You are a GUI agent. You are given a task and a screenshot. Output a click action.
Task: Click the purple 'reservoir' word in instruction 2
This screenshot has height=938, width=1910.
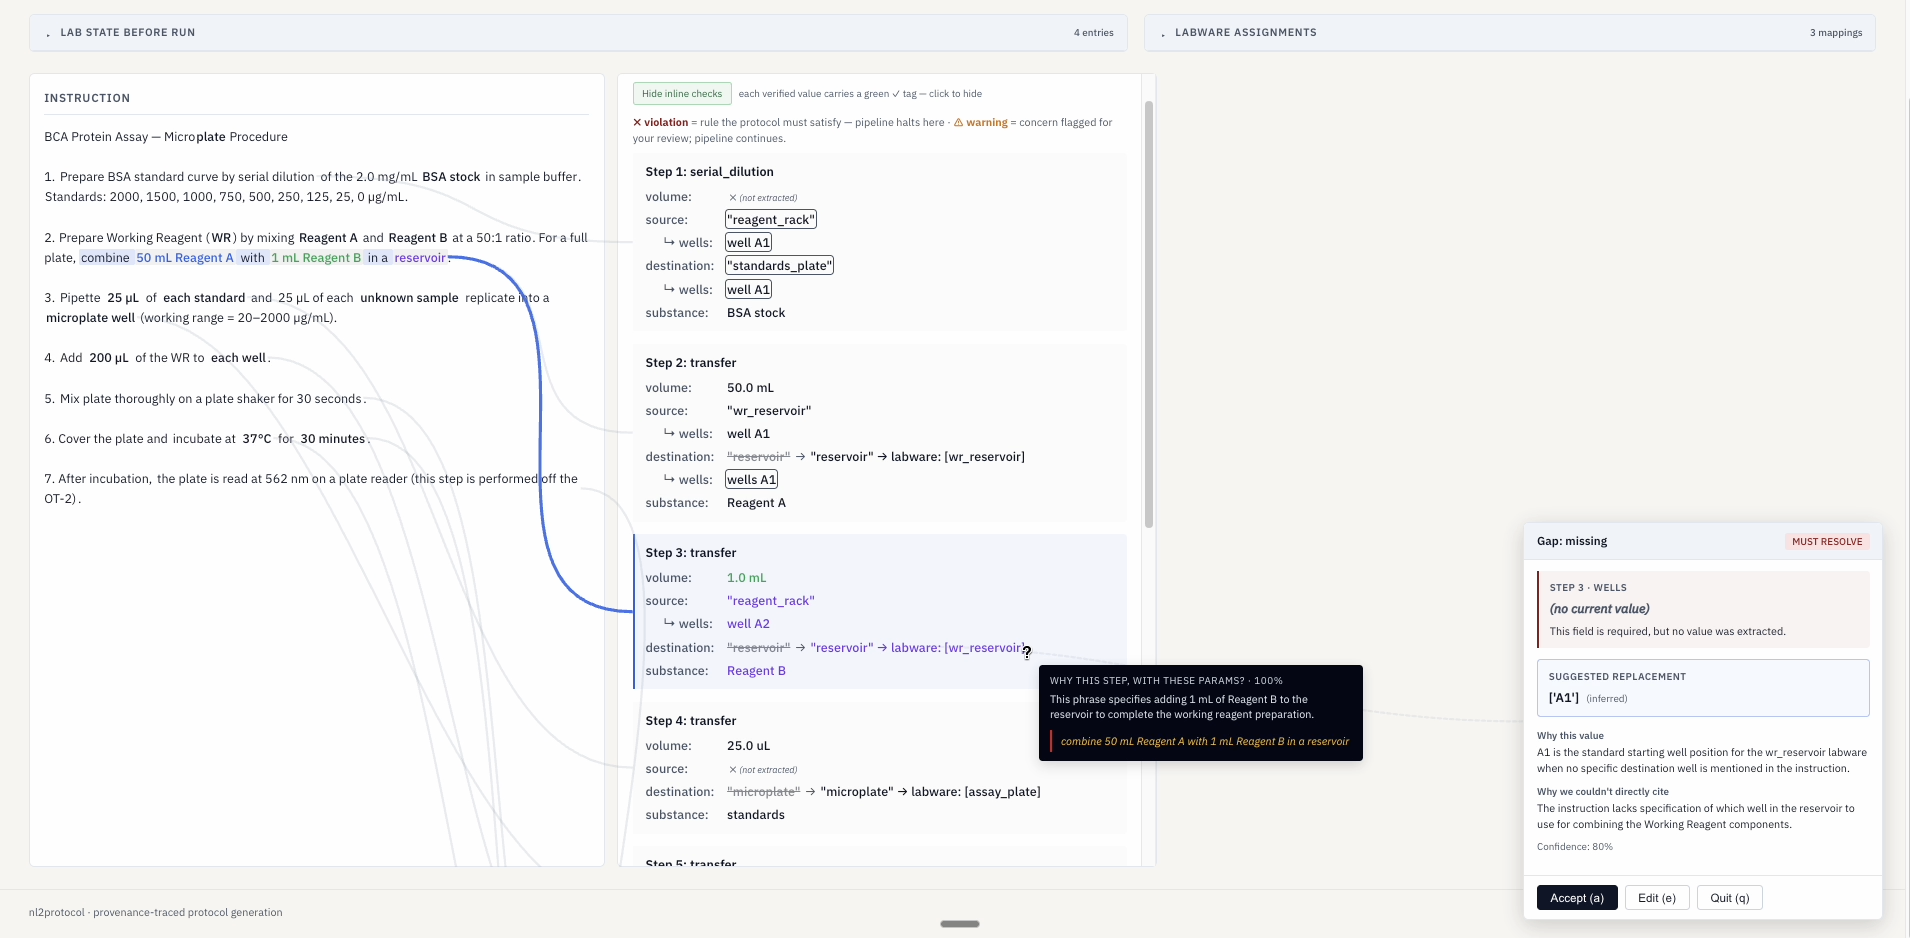(420, 257)
